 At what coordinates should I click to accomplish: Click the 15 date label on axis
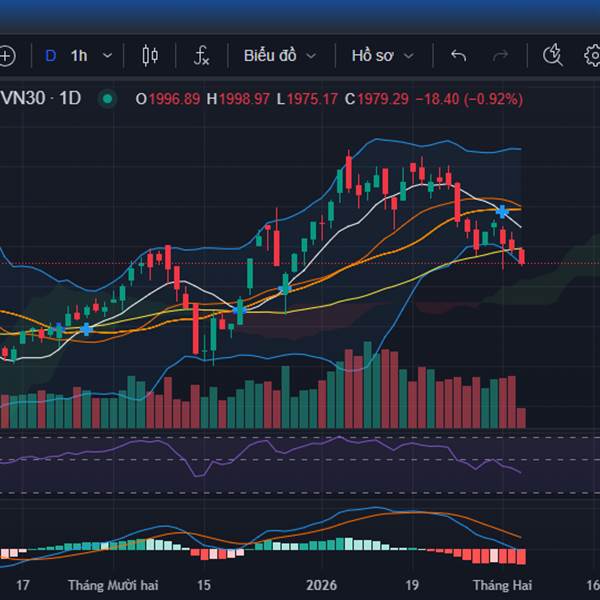204,585
